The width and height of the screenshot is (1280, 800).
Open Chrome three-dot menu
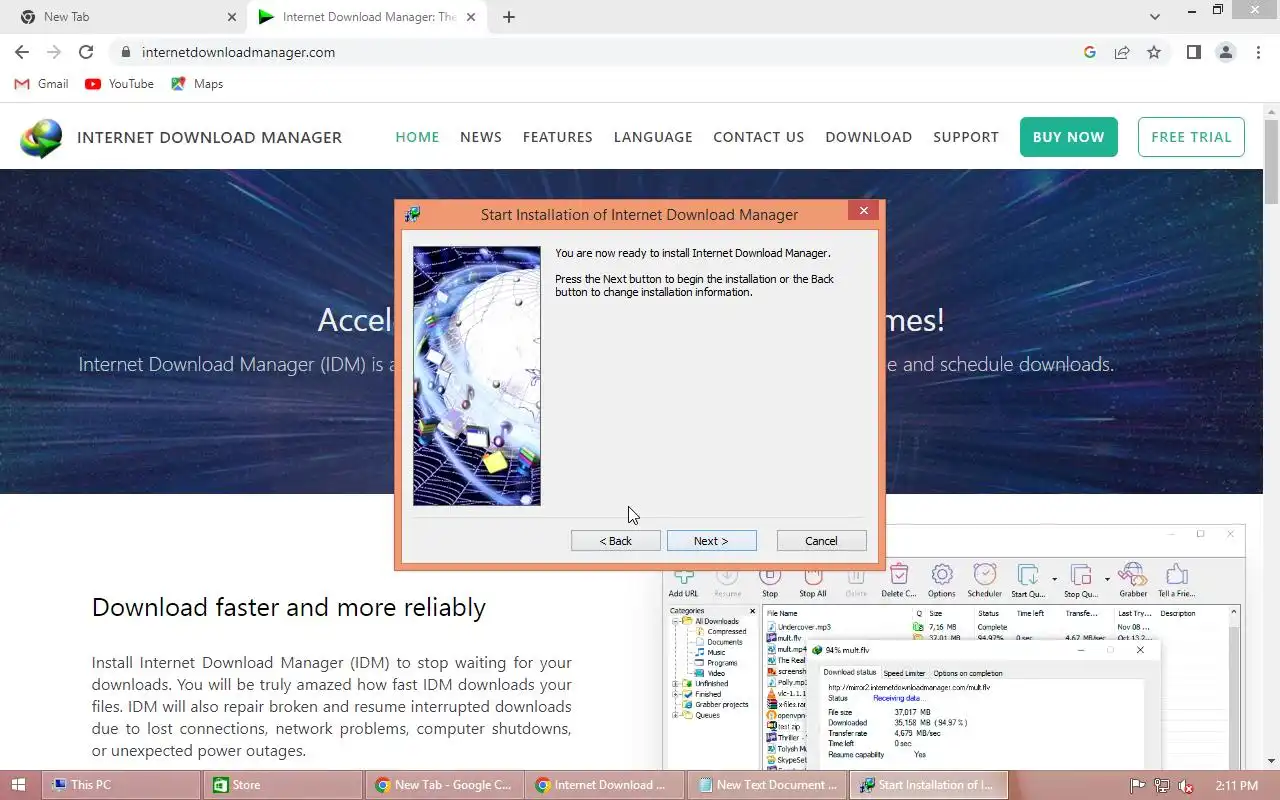click(x=1258, y=52)
